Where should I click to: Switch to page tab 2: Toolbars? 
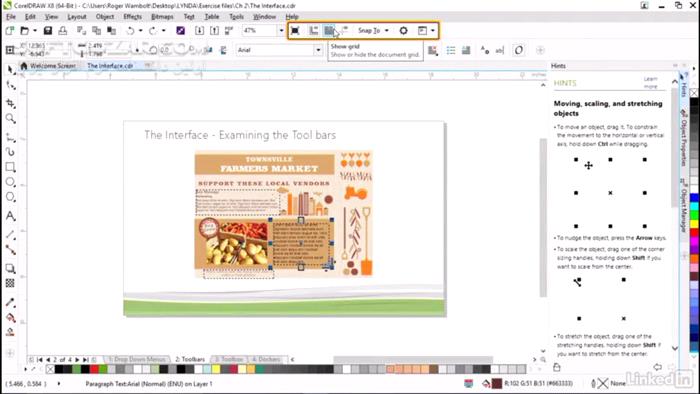(x=190, y=359)
